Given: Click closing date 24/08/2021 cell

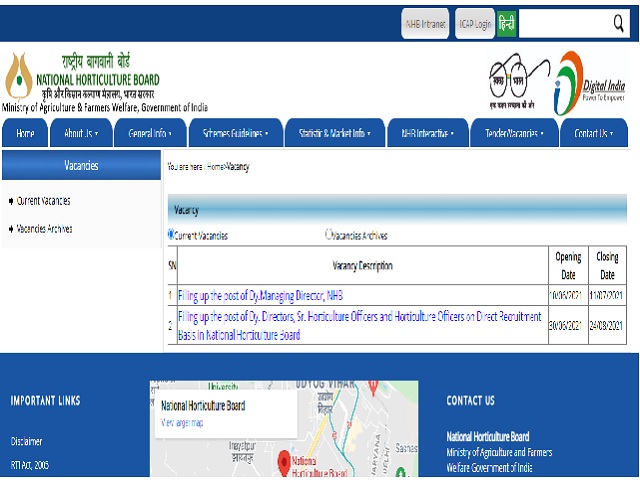Looking at the screenshot, I should 607,325.
